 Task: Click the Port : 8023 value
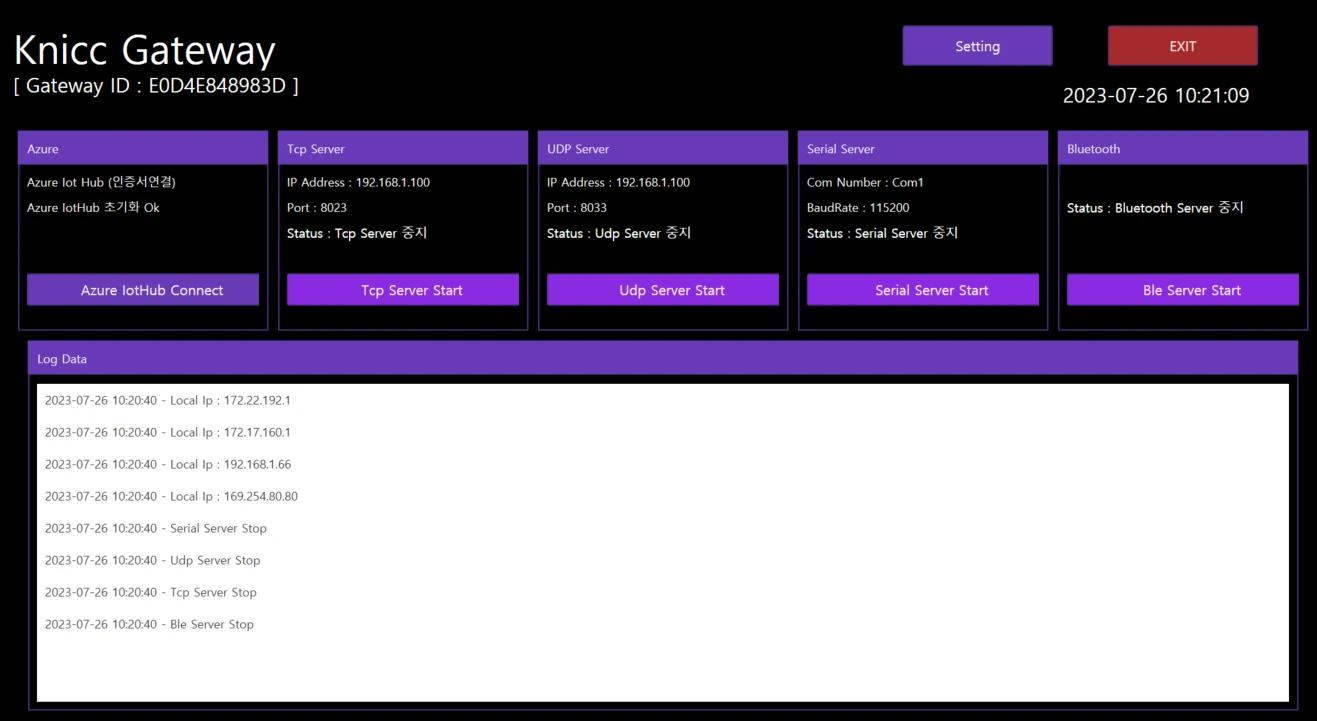(x=317, y=207)
